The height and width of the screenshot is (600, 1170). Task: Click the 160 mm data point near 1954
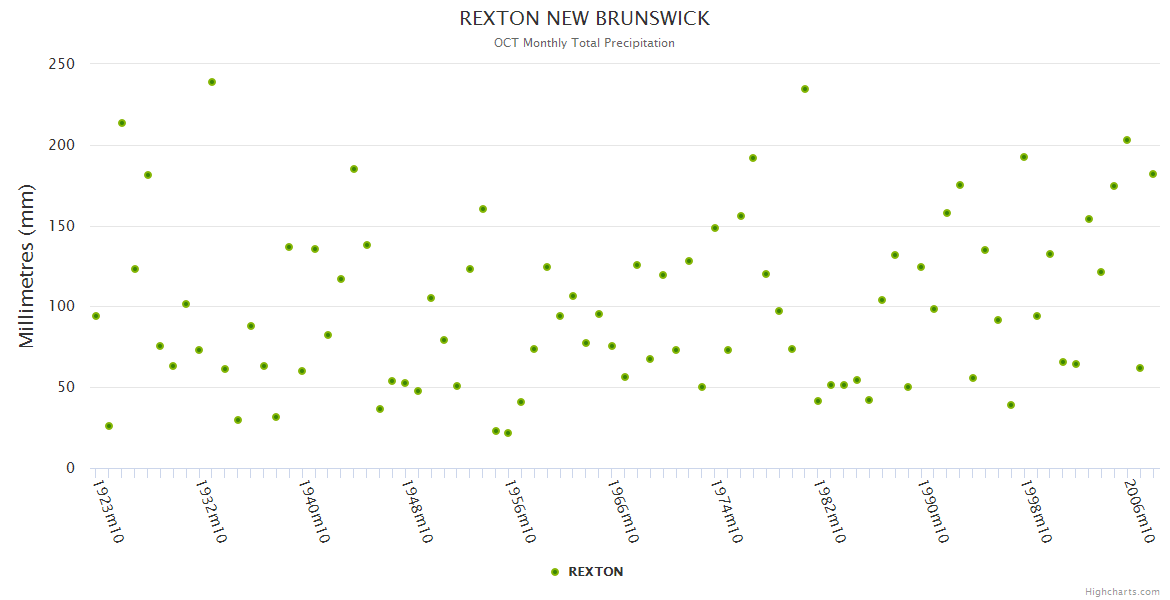[x=483, y=209]
